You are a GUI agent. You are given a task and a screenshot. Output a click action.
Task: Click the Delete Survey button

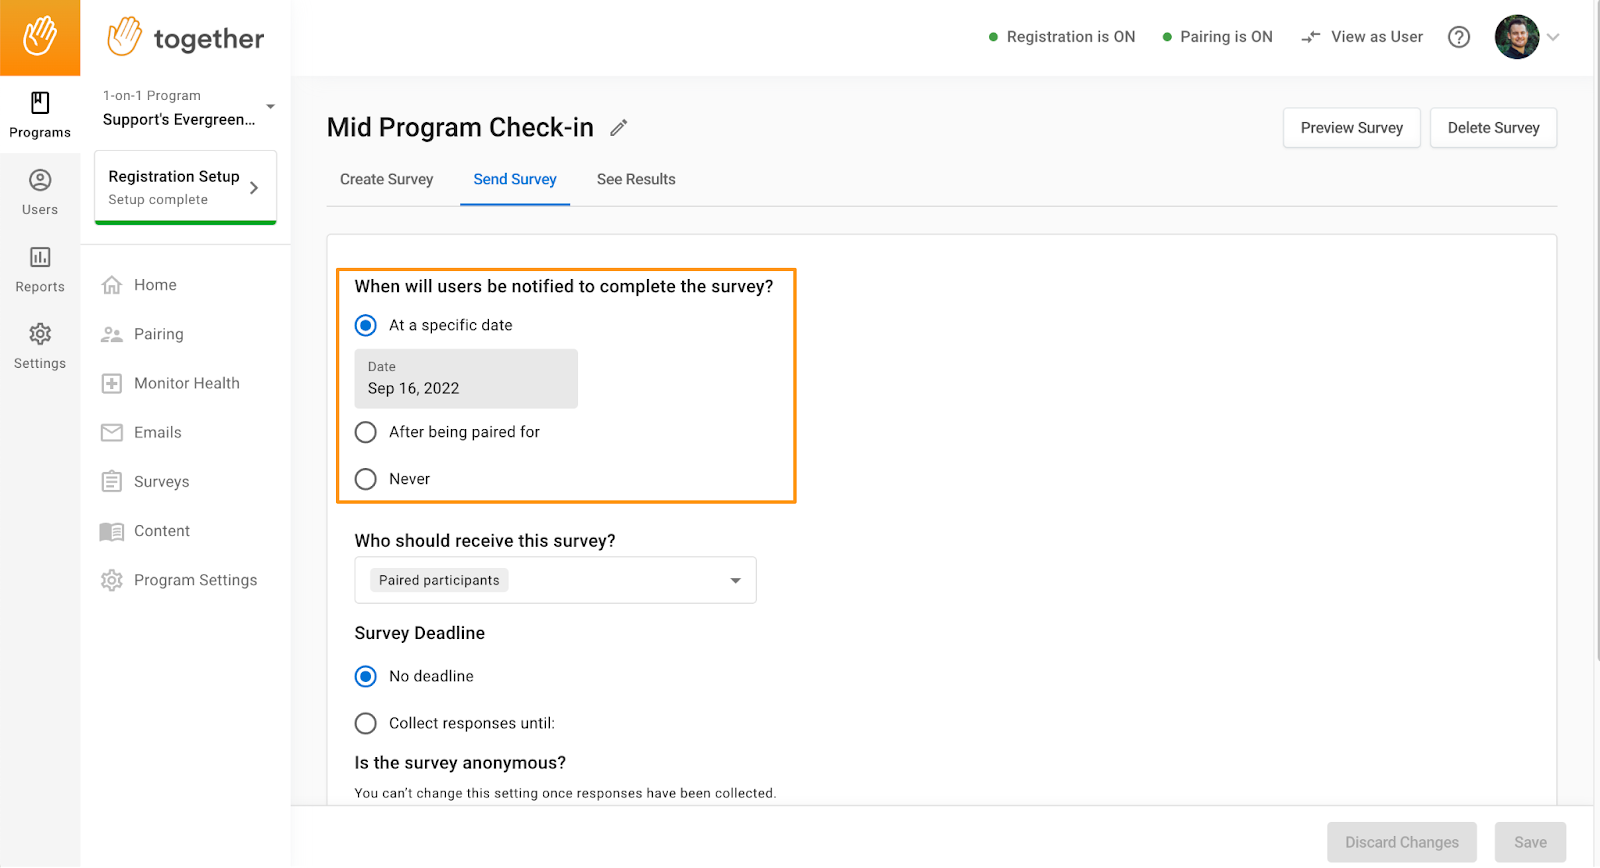[1493, 128]
